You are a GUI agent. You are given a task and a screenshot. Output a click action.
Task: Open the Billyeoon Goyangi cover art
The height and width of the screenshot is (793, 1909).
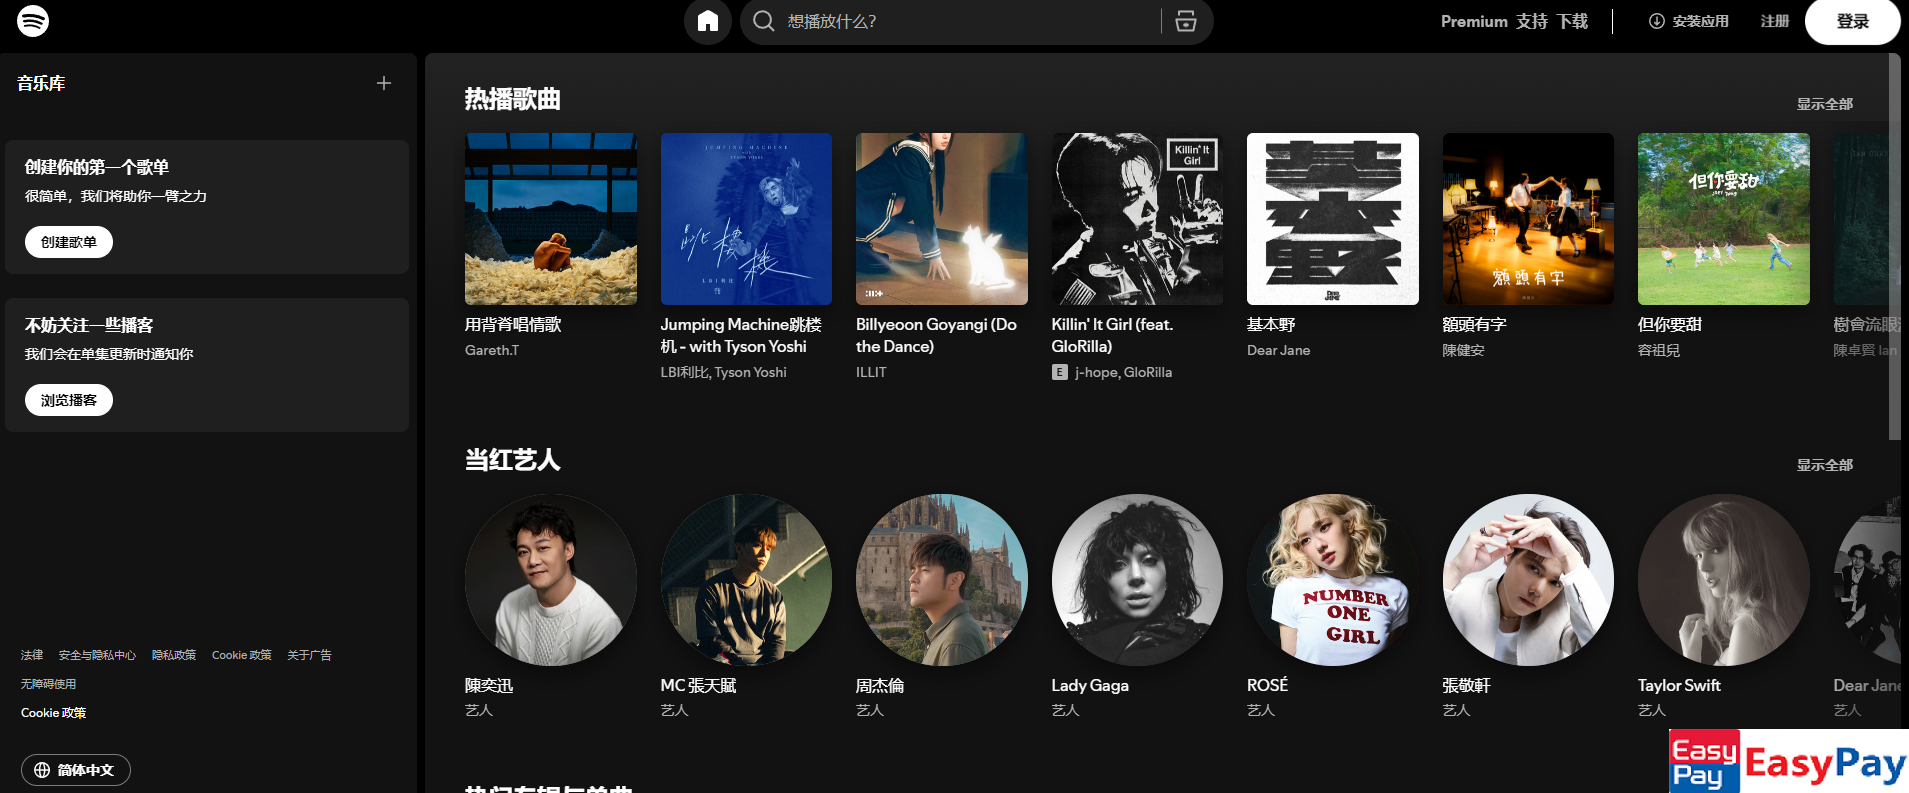(942, 219)
